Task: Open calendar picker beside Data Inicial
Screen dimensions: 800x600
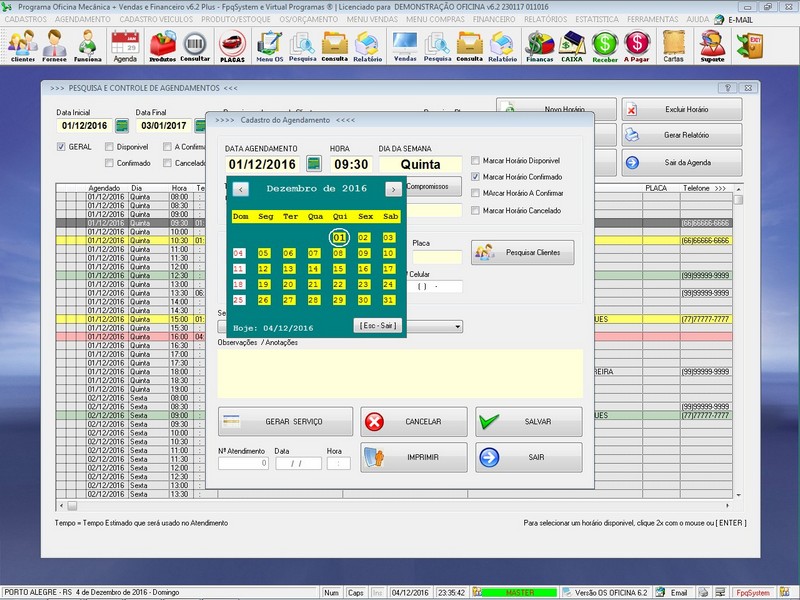Action: pyautogui.click(x=121, y=126)
